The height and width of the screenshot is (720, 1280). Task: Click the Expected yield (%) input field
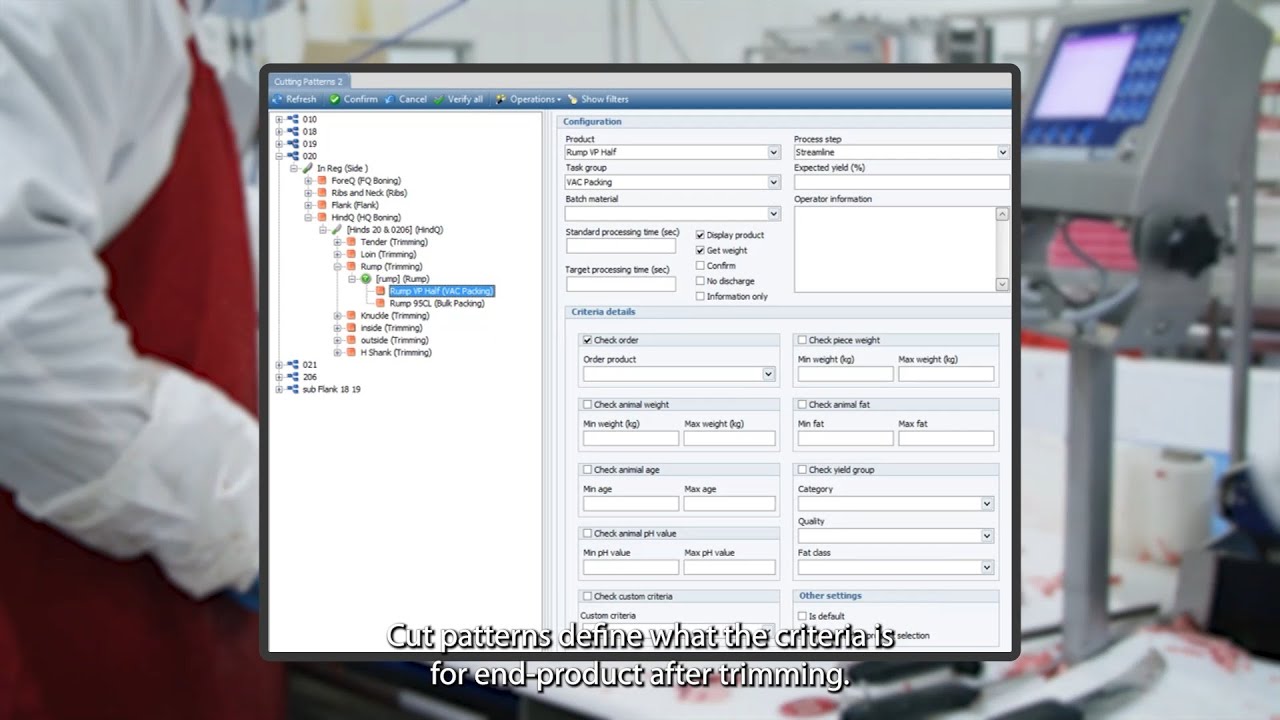[x=902, y=182]
